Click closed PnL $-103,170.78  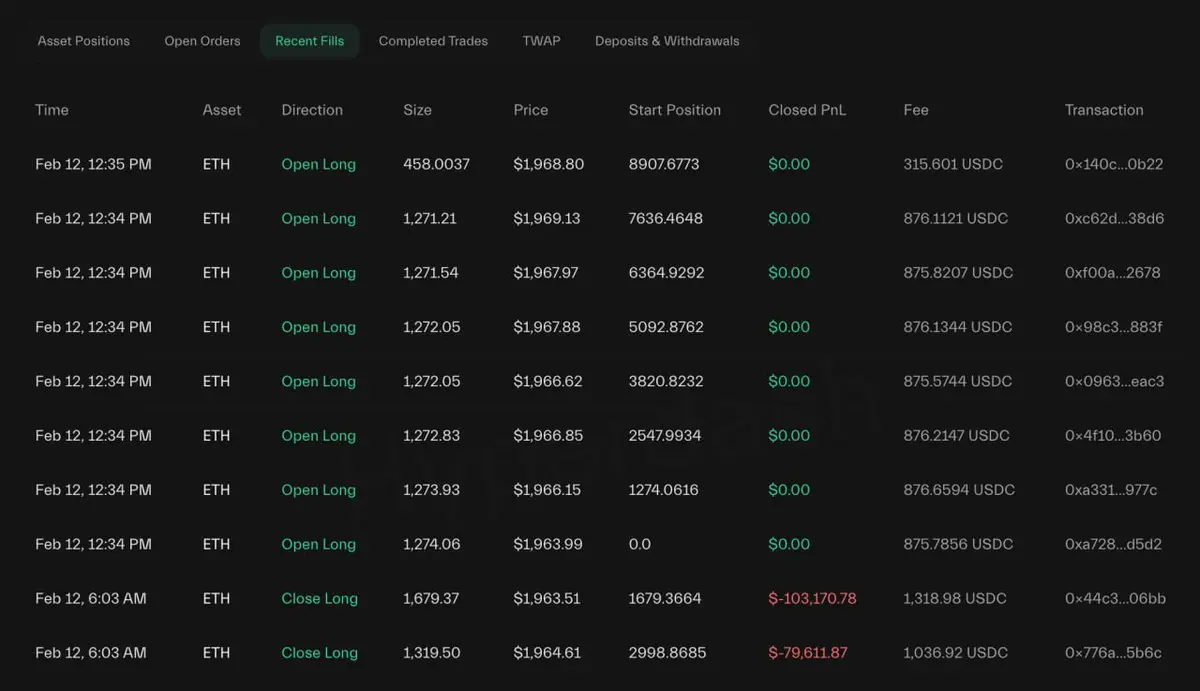click(x=812, y=598)
